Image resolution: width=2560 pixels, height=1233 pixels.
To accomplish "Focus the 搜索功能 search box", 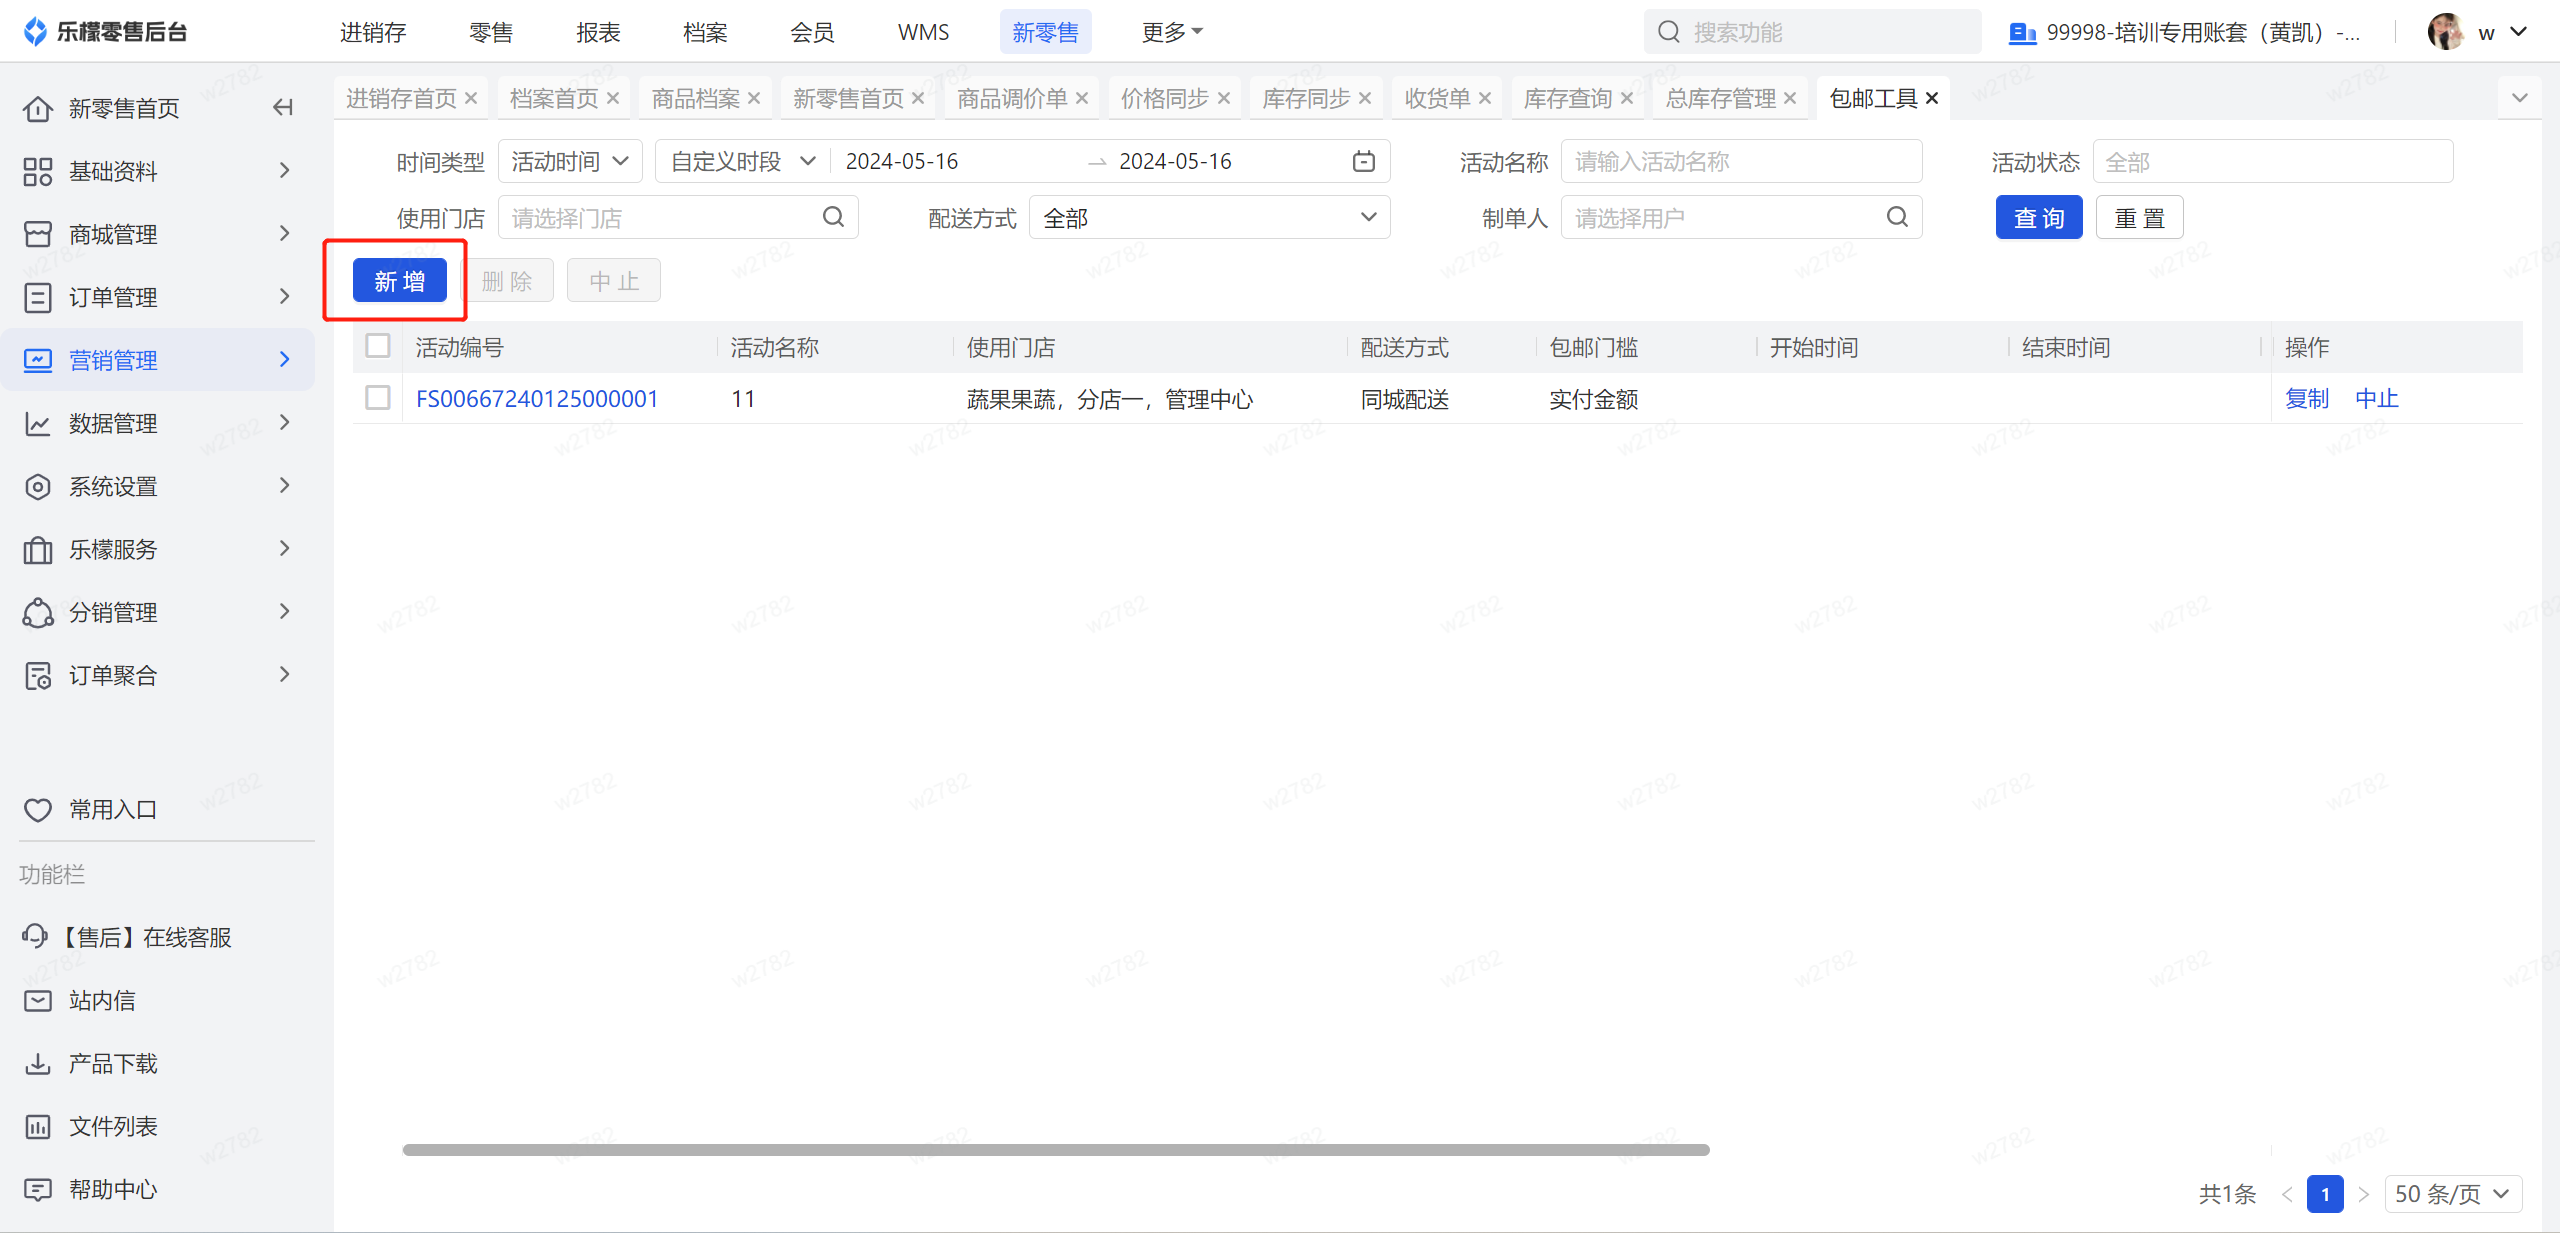I will [x=1812, y=32].
